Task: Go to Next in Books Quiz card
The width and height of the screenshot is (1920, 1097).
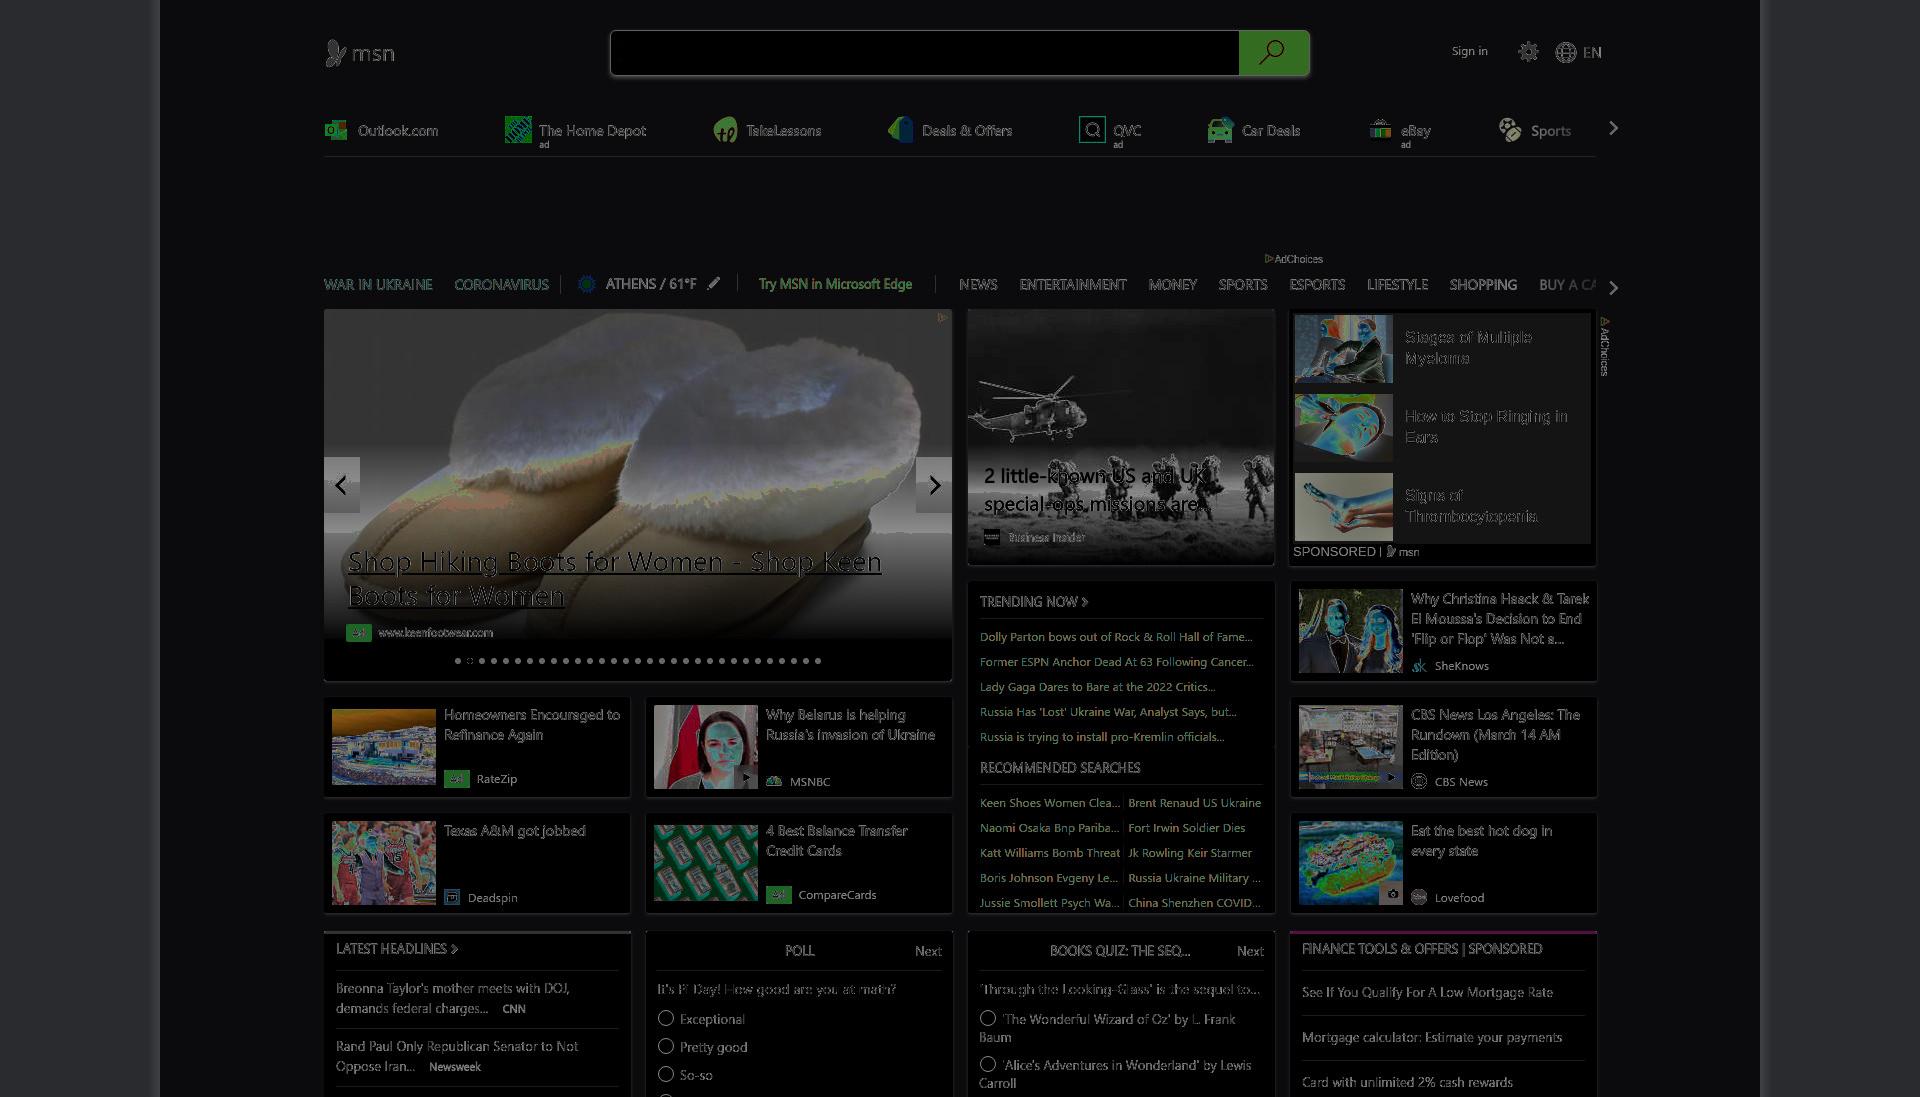Action: coord(1250,951)
